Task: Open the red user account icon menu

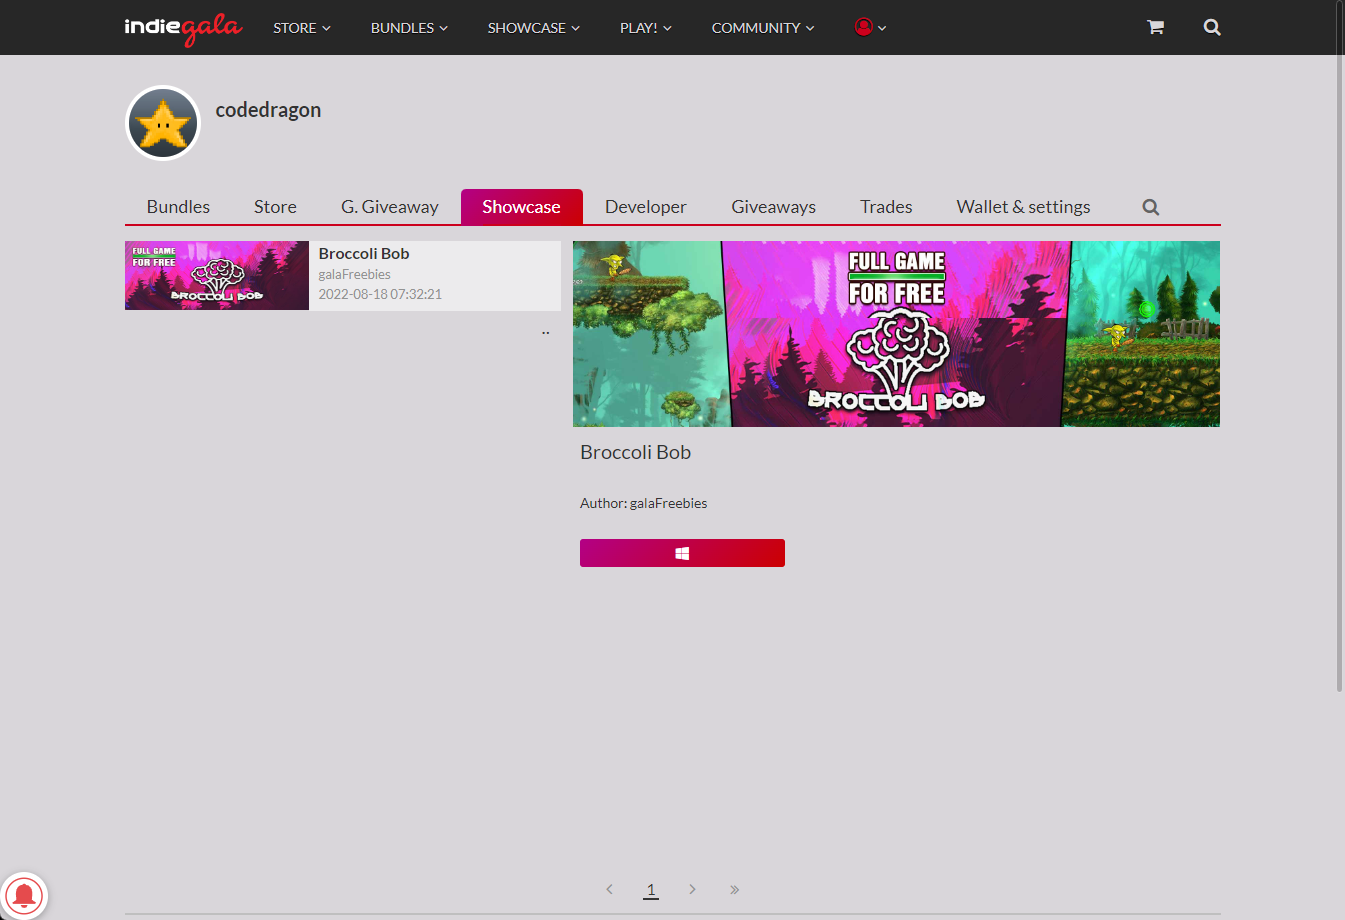Action: coord(870,27)
